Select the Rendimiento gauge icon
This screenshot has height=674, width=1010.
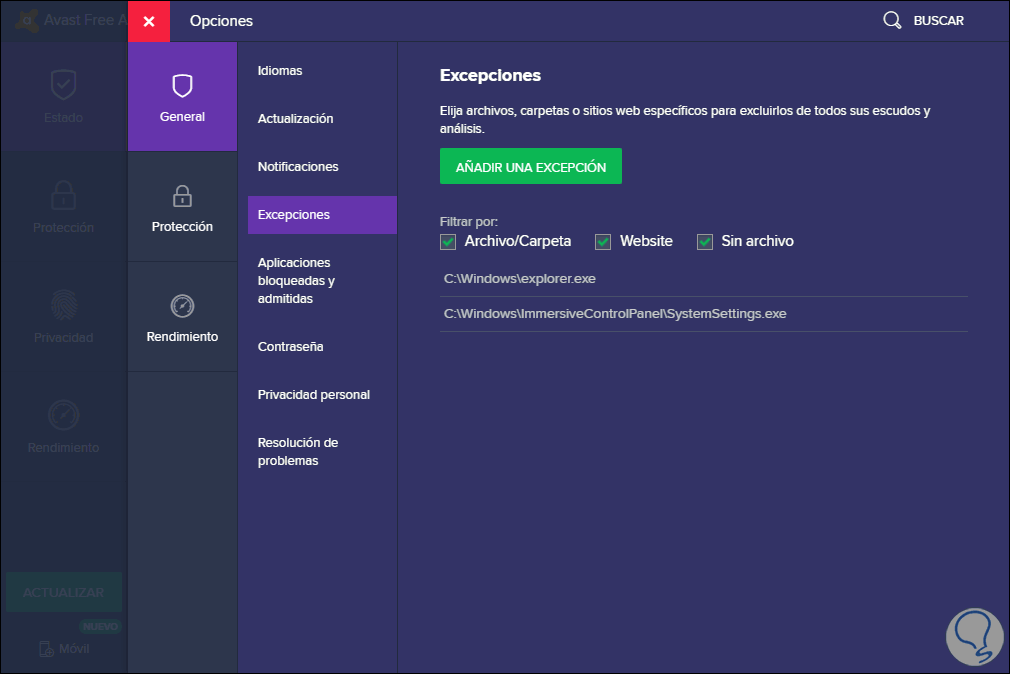click(182, 305)
